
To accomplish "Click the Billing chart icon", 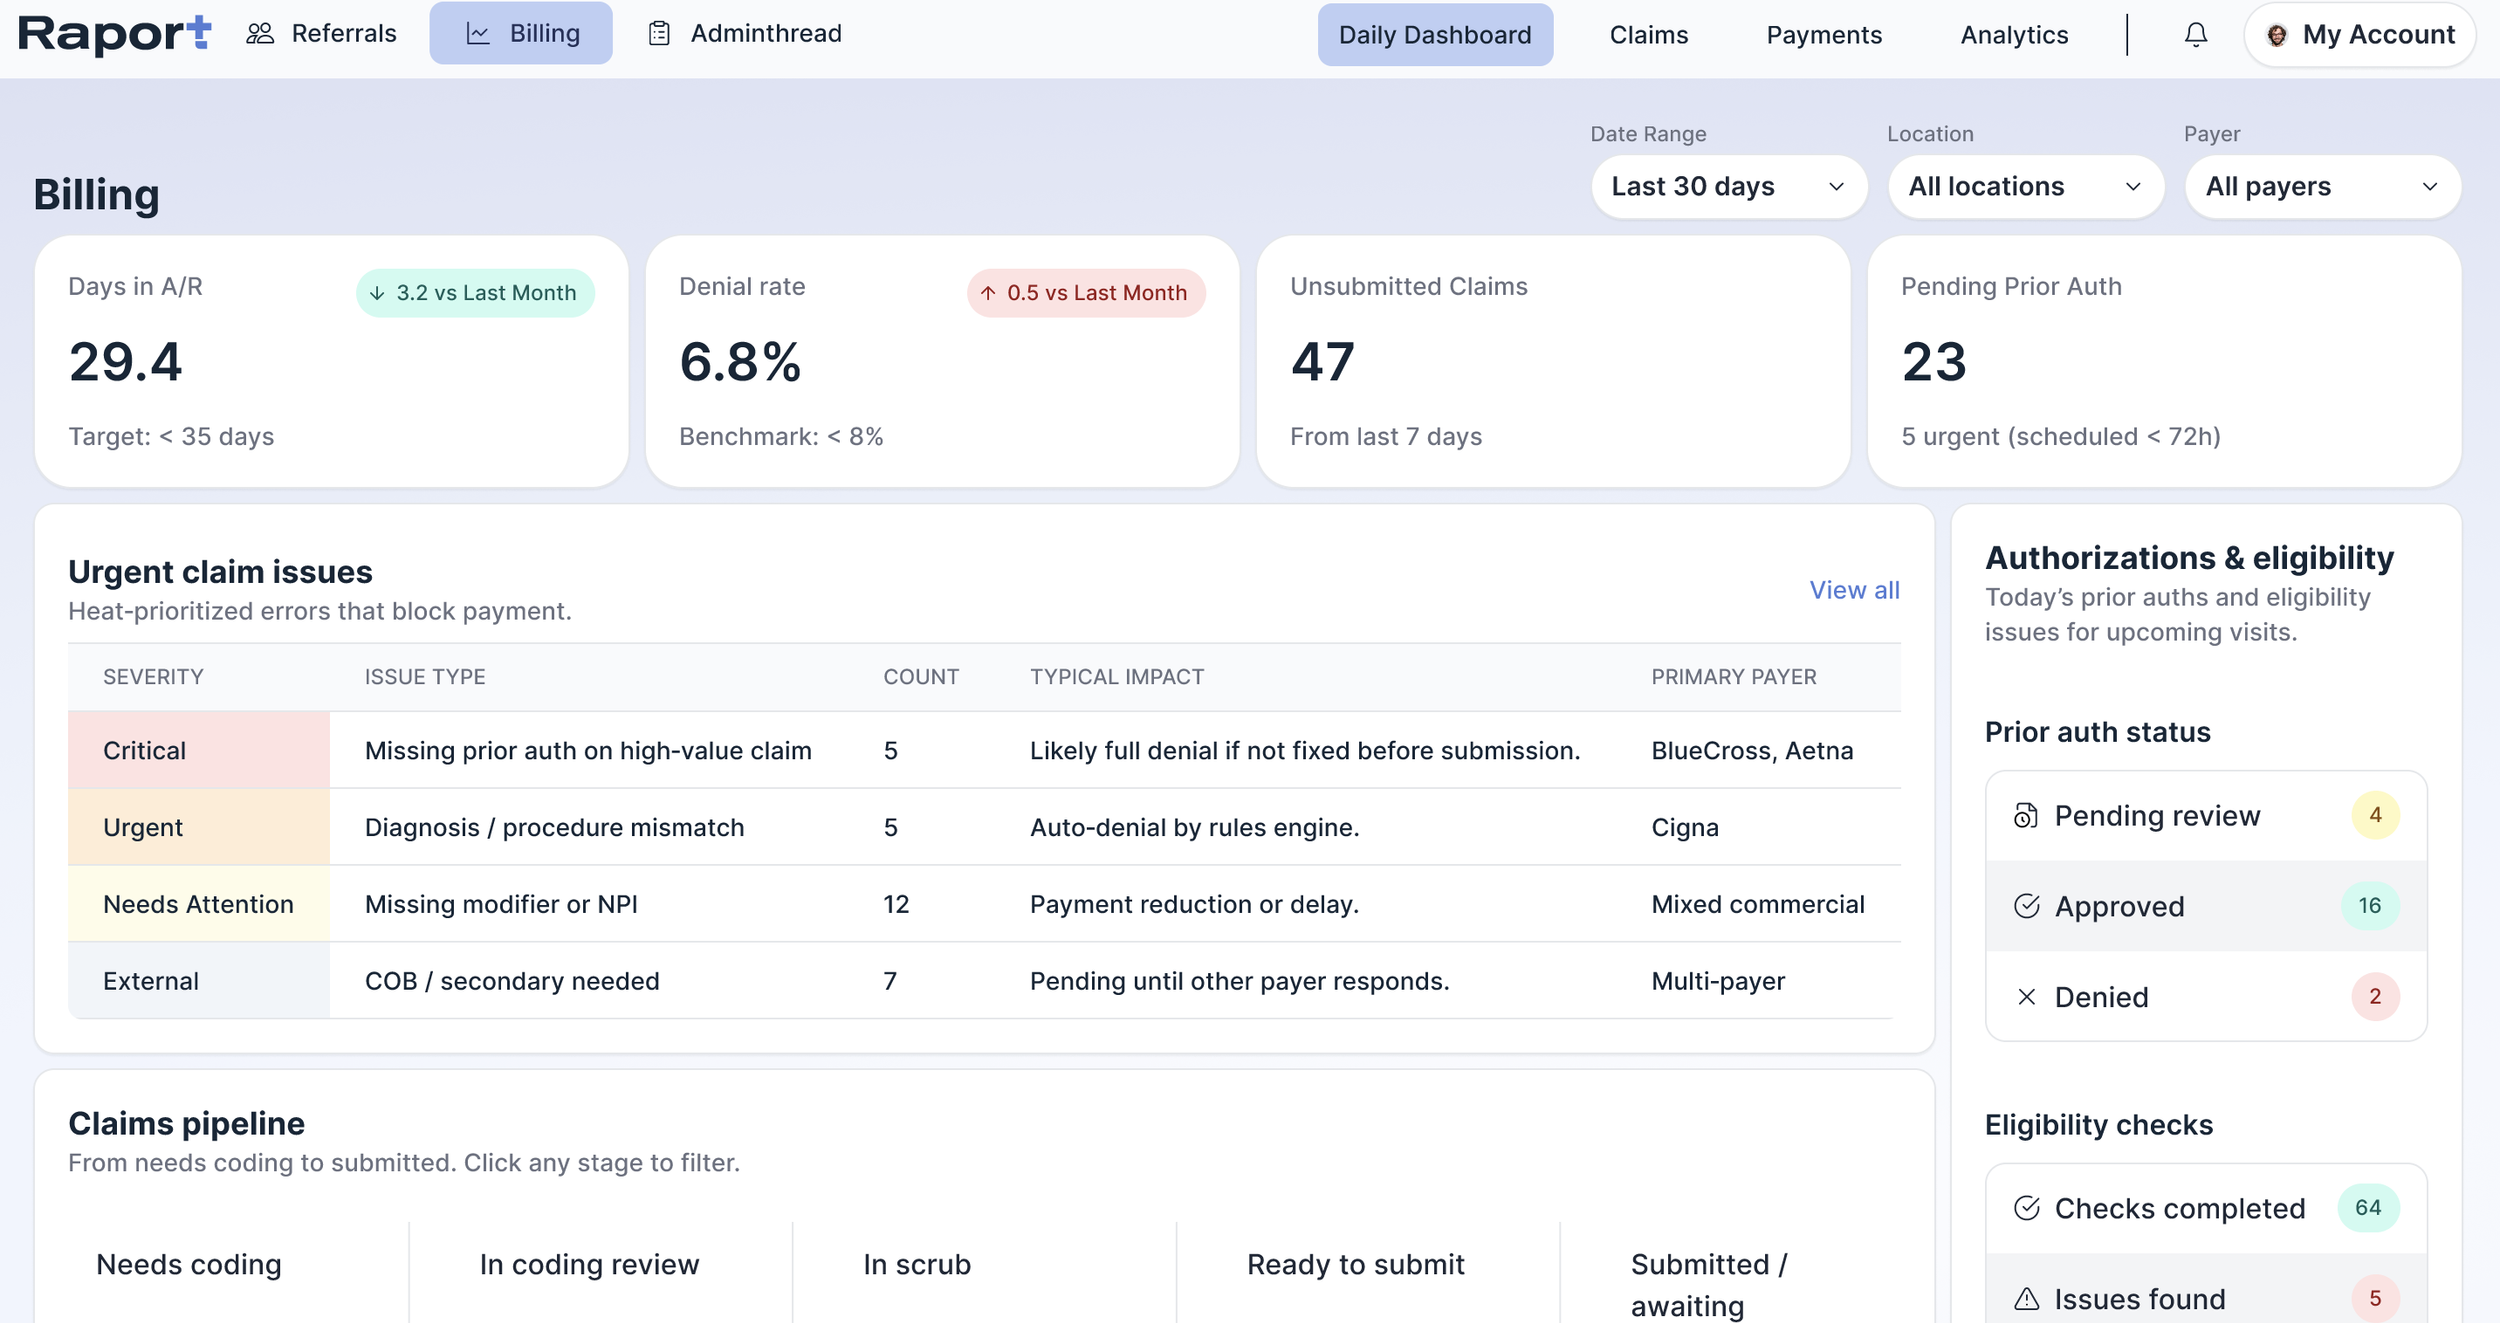I will 478,34.
